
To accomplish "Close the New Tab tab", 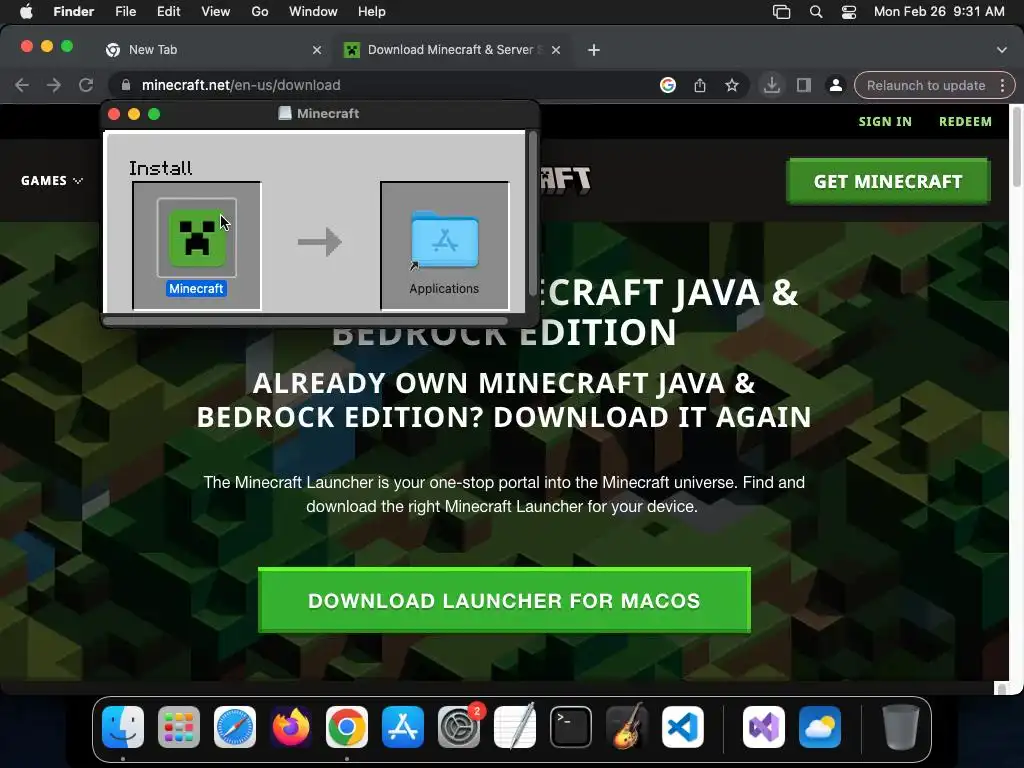I will [x=317, y=50].
